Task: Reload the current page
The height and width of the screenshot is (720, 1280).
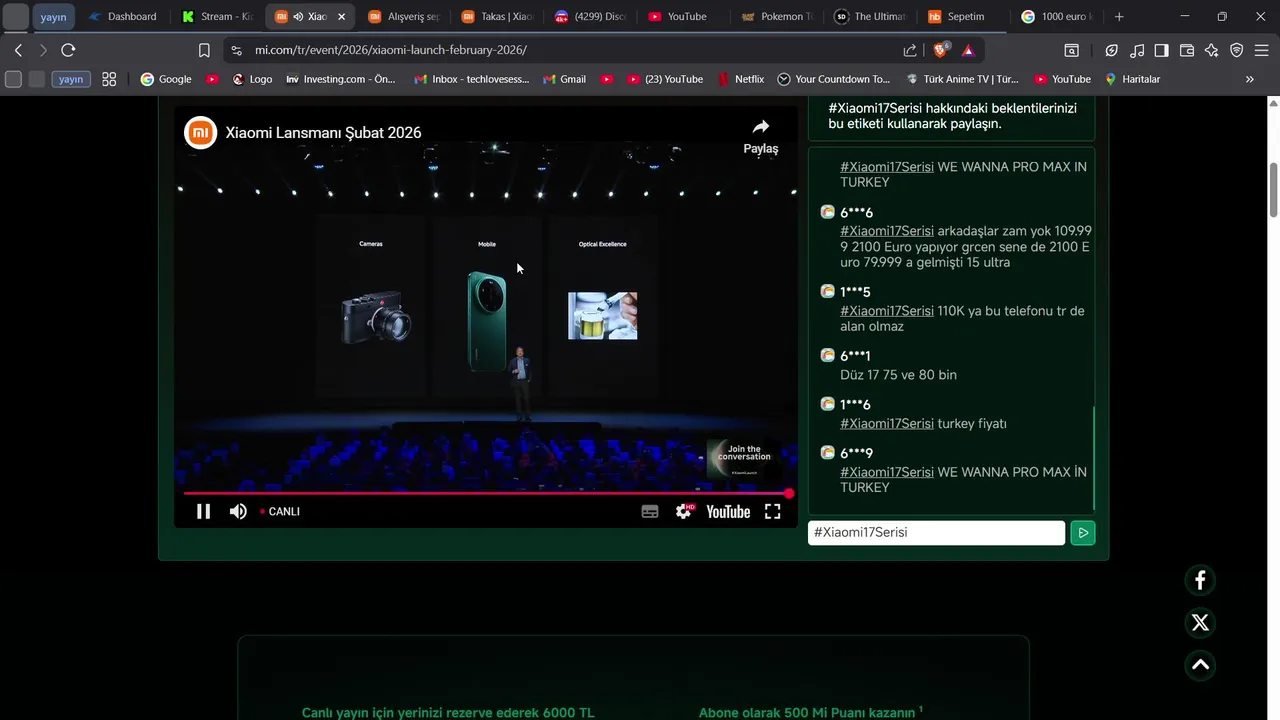Action: pos(68,50)
